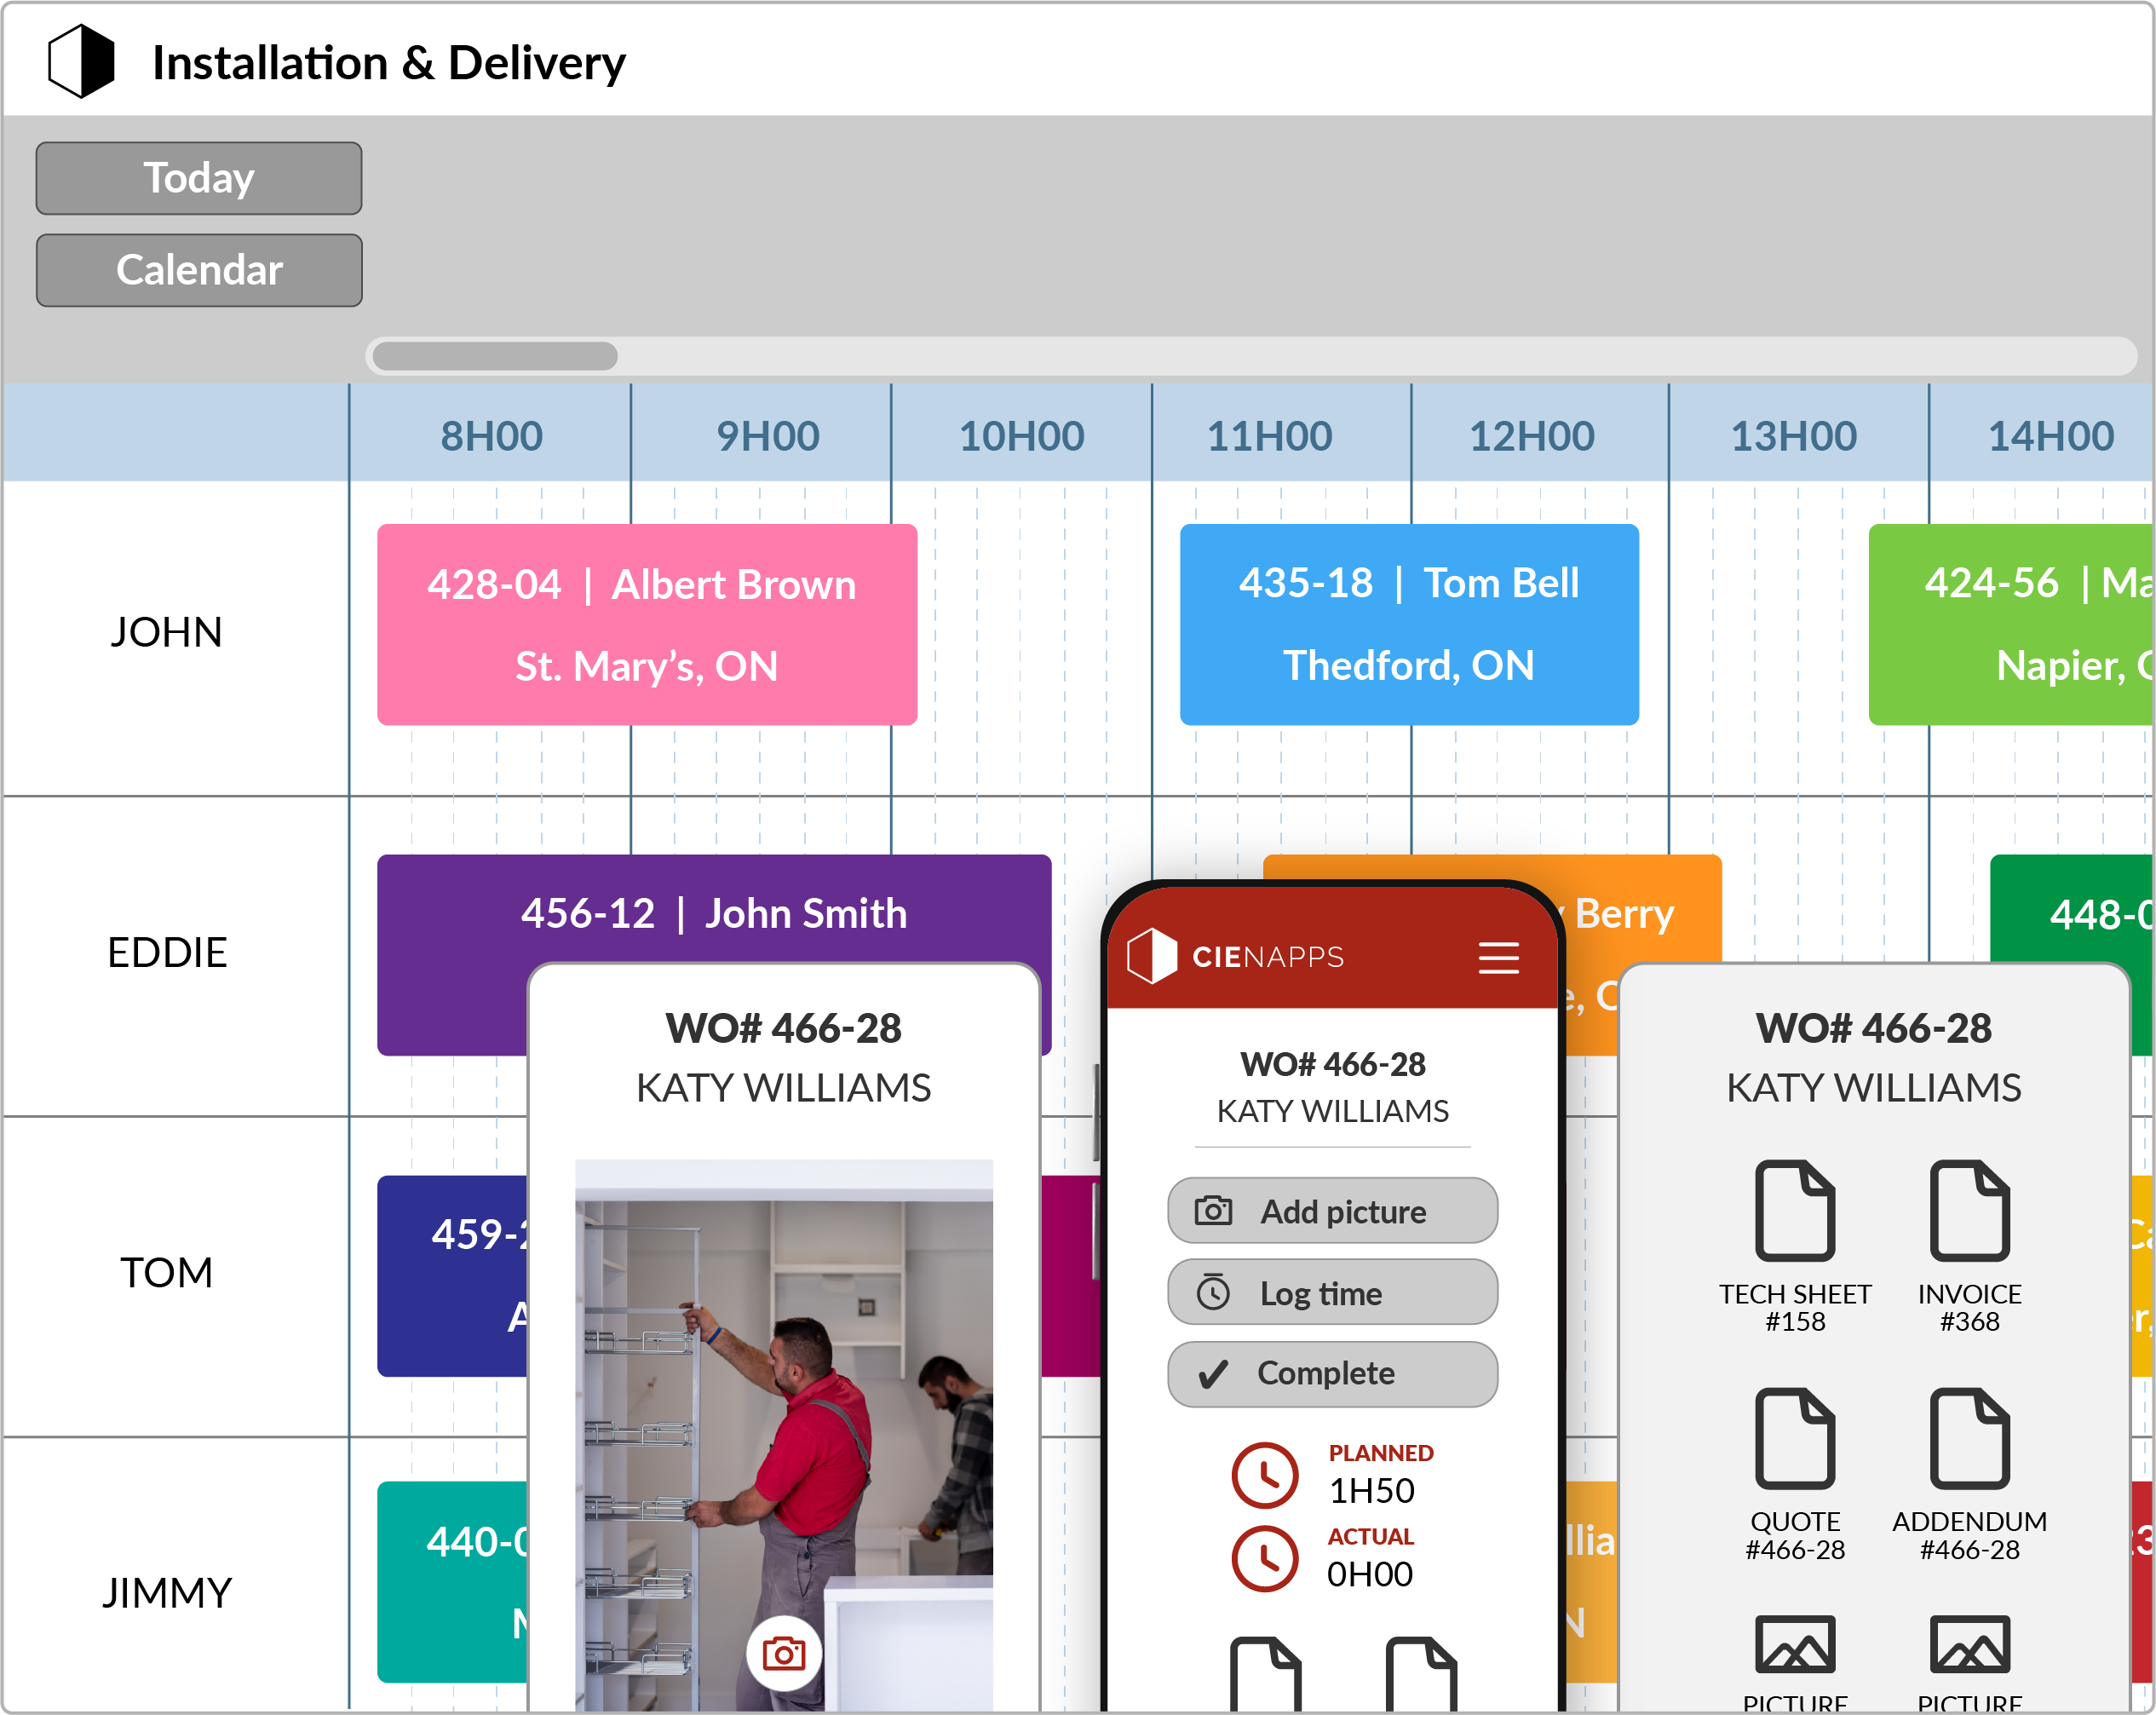Click the CIENAPPS hexagon logo on the phone
This screenshot has height=1715, width=2156.
[1152, 956]
